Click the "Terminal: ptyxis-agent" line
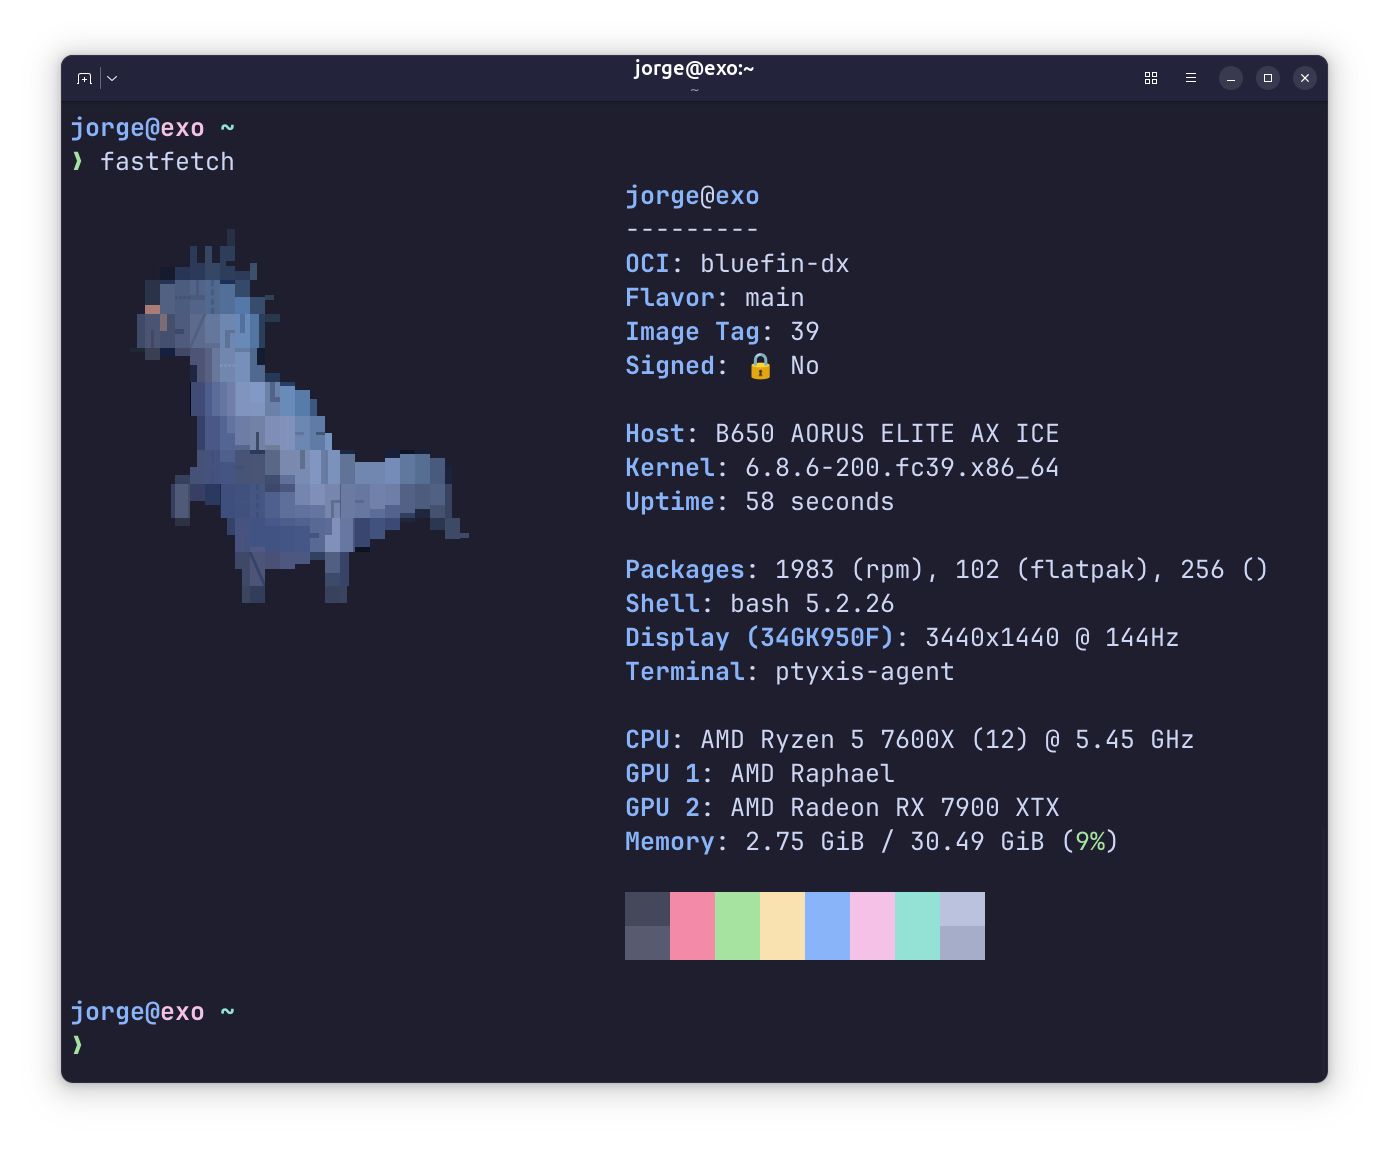This screenshot has width=1389, height=1150. pos(790,672)
